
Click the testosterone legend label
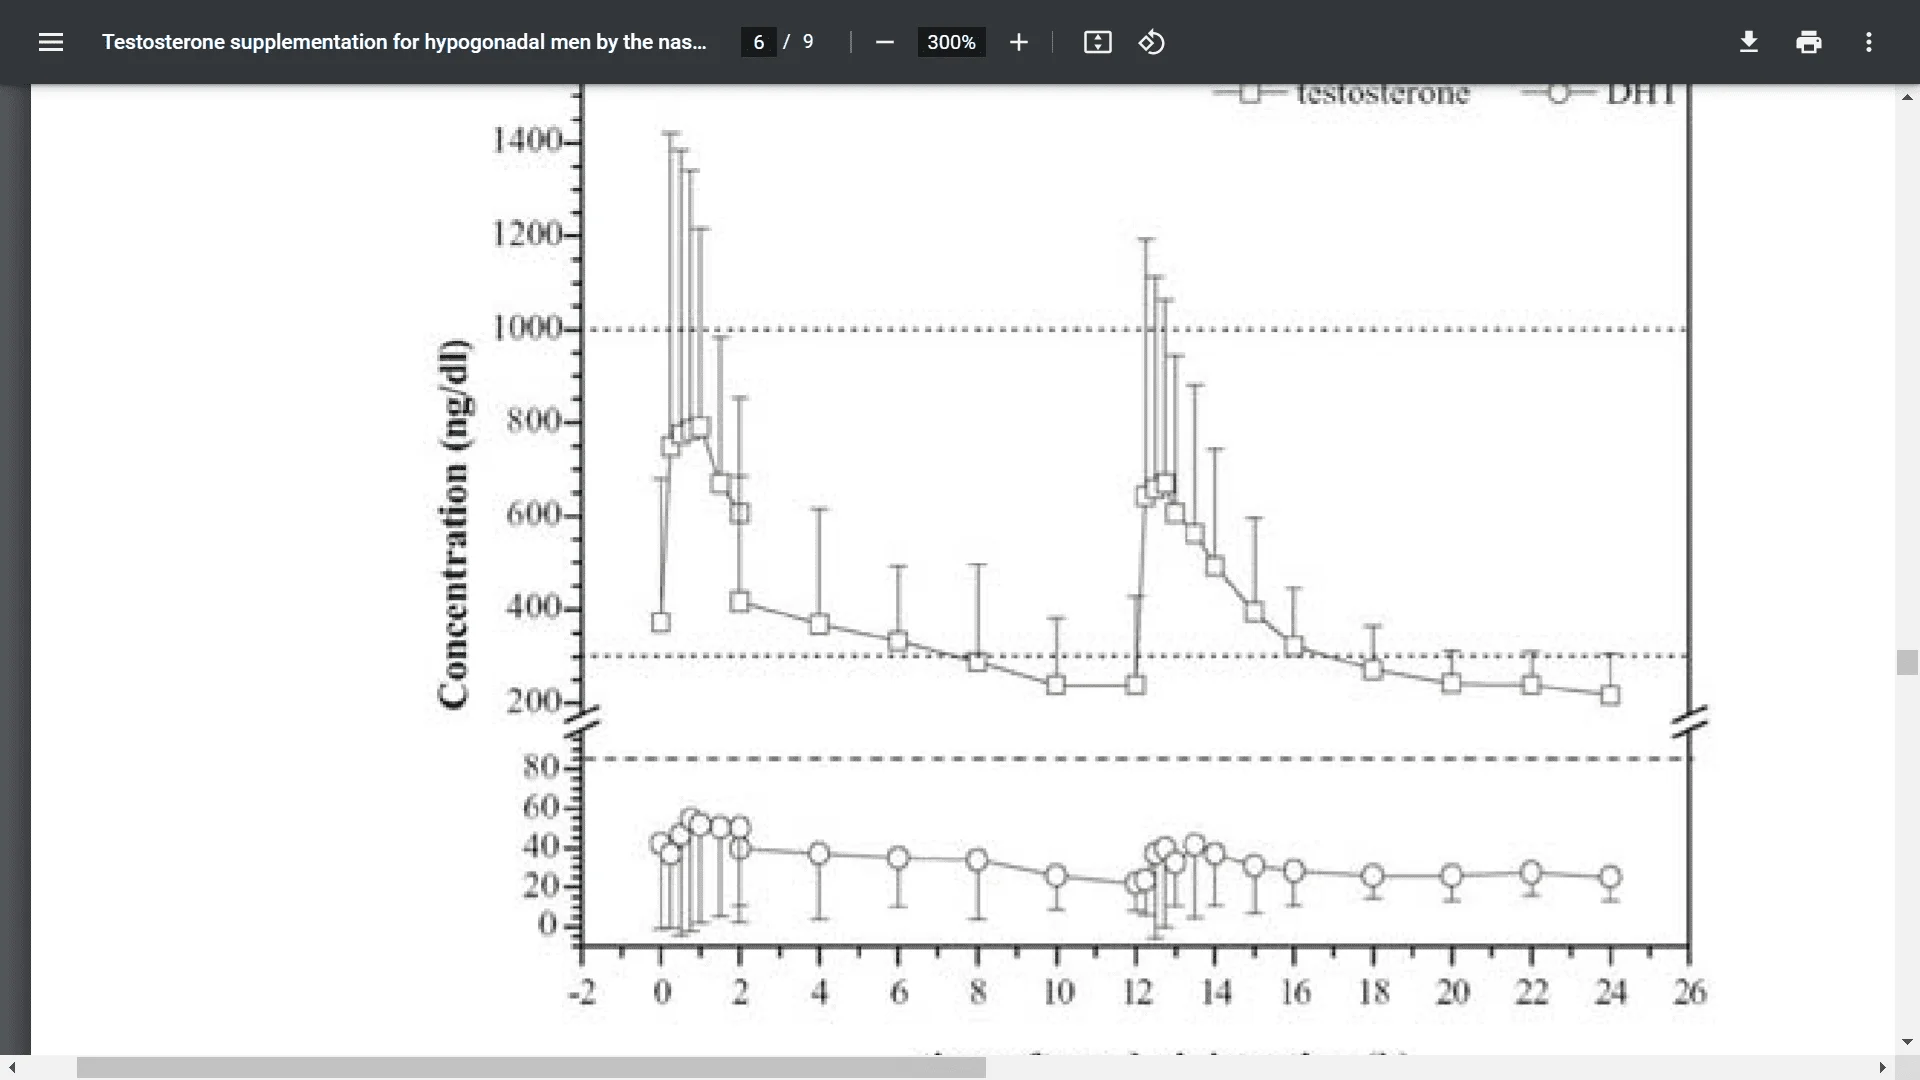(1382, 95)
